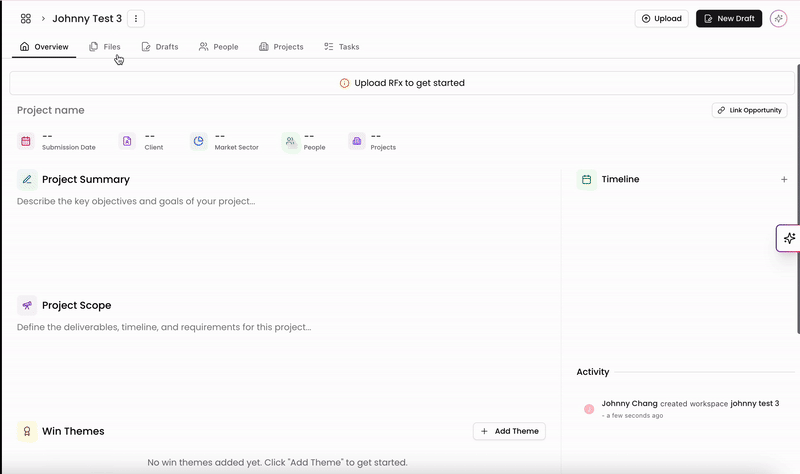Screen dimensions: 800x474
Task: Open the floating AI assistant sparkle button
Action: point(788,238)
